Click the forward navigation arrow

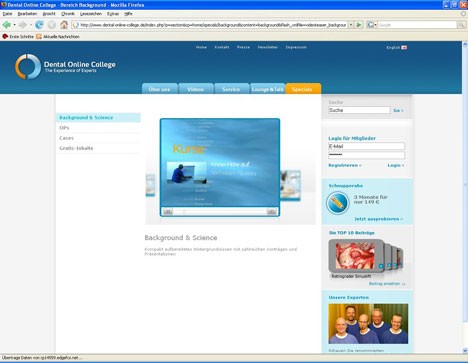coord(22,25)
